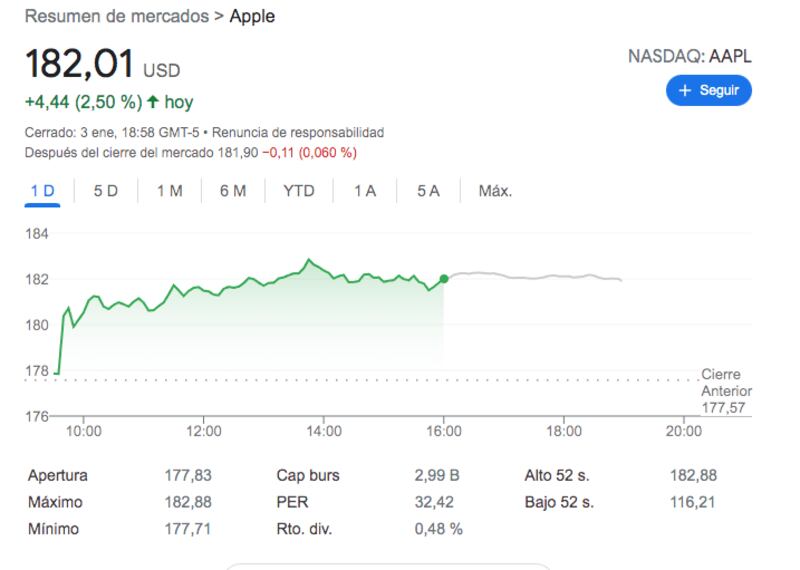Click the Seguir follow button

tap(709, 90)
